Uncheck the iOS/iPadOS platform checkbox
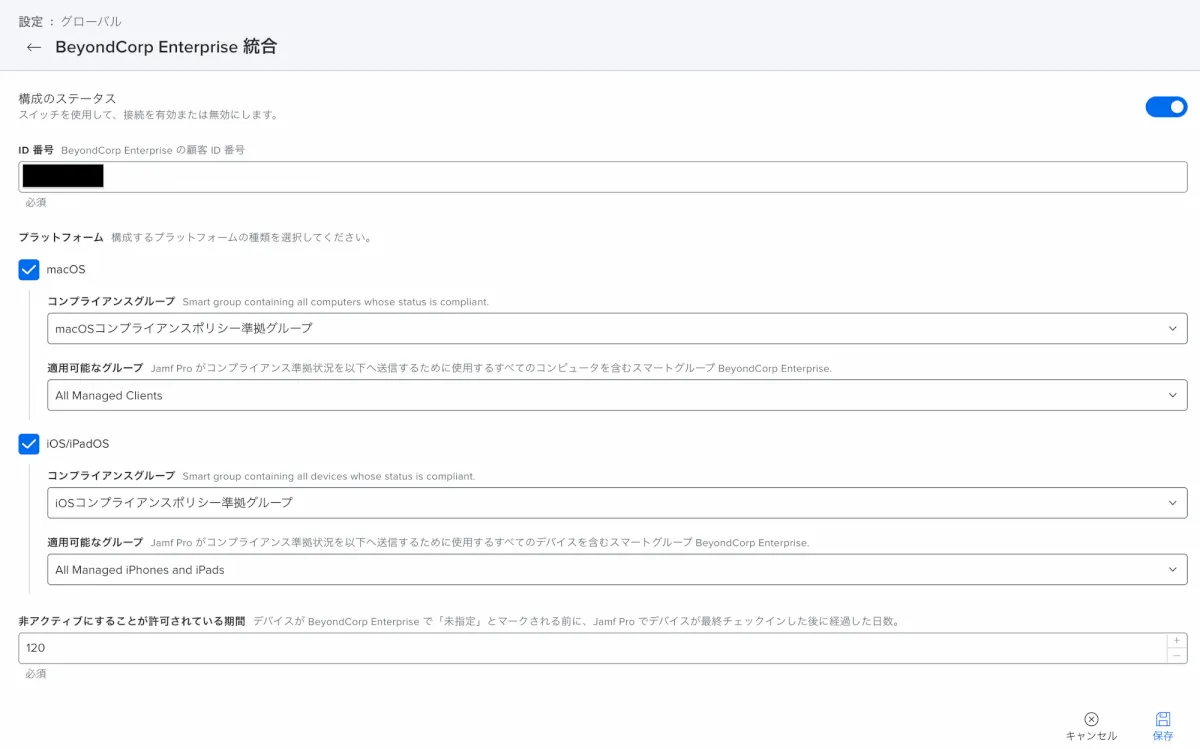 [x=29, y=444]
